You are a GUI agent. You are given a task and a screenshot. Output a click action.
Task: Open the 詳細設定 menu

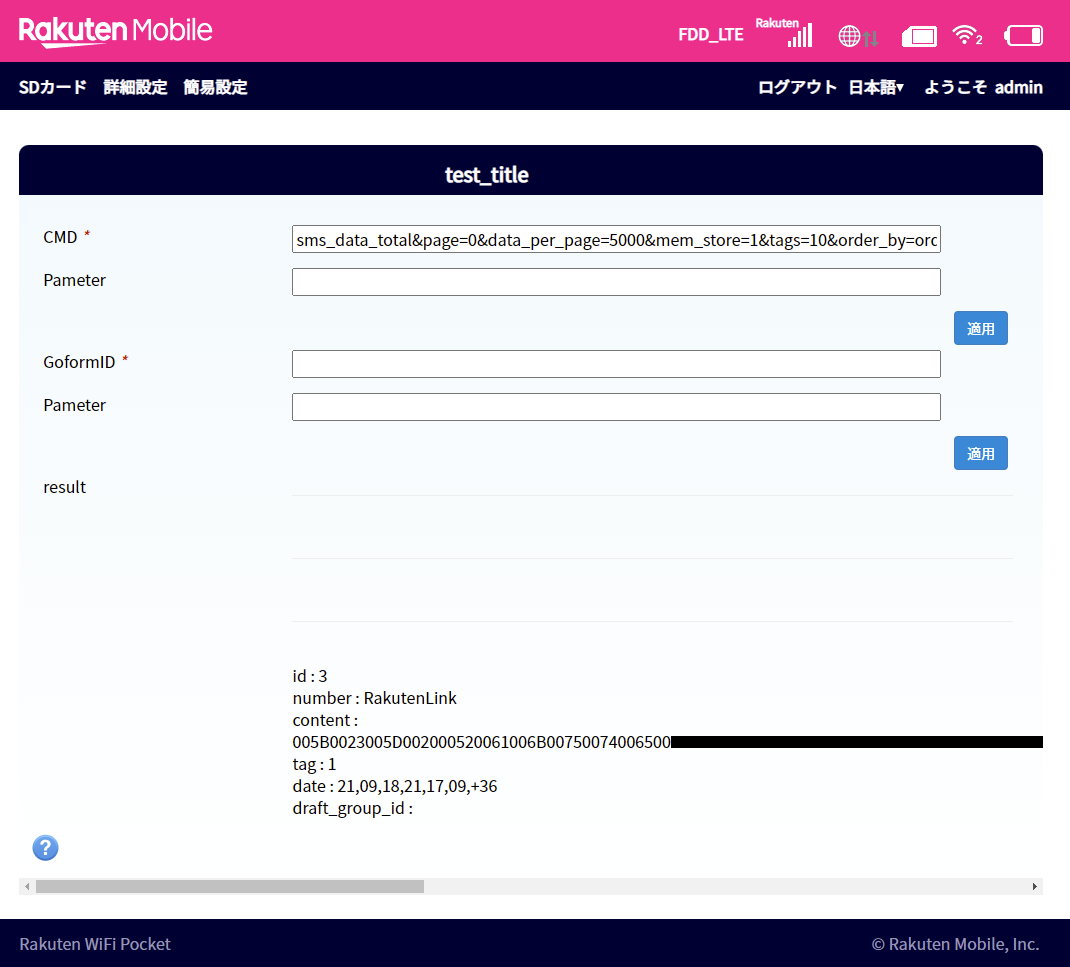[x=135, y=87]
